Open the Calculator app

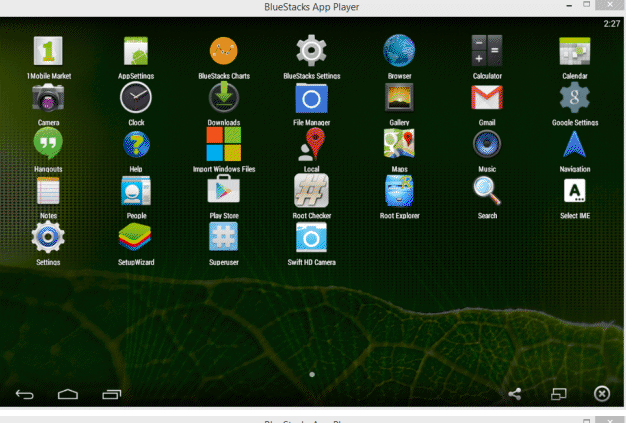pyautogui.click(x=487, y=51)
